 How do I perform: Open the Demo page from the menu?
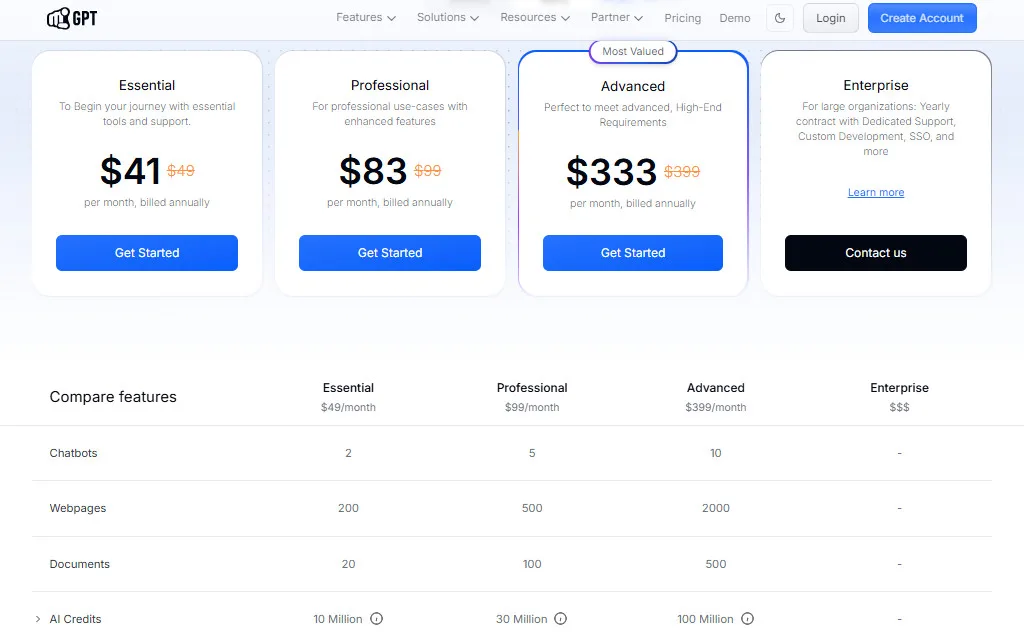pos(735,18)
